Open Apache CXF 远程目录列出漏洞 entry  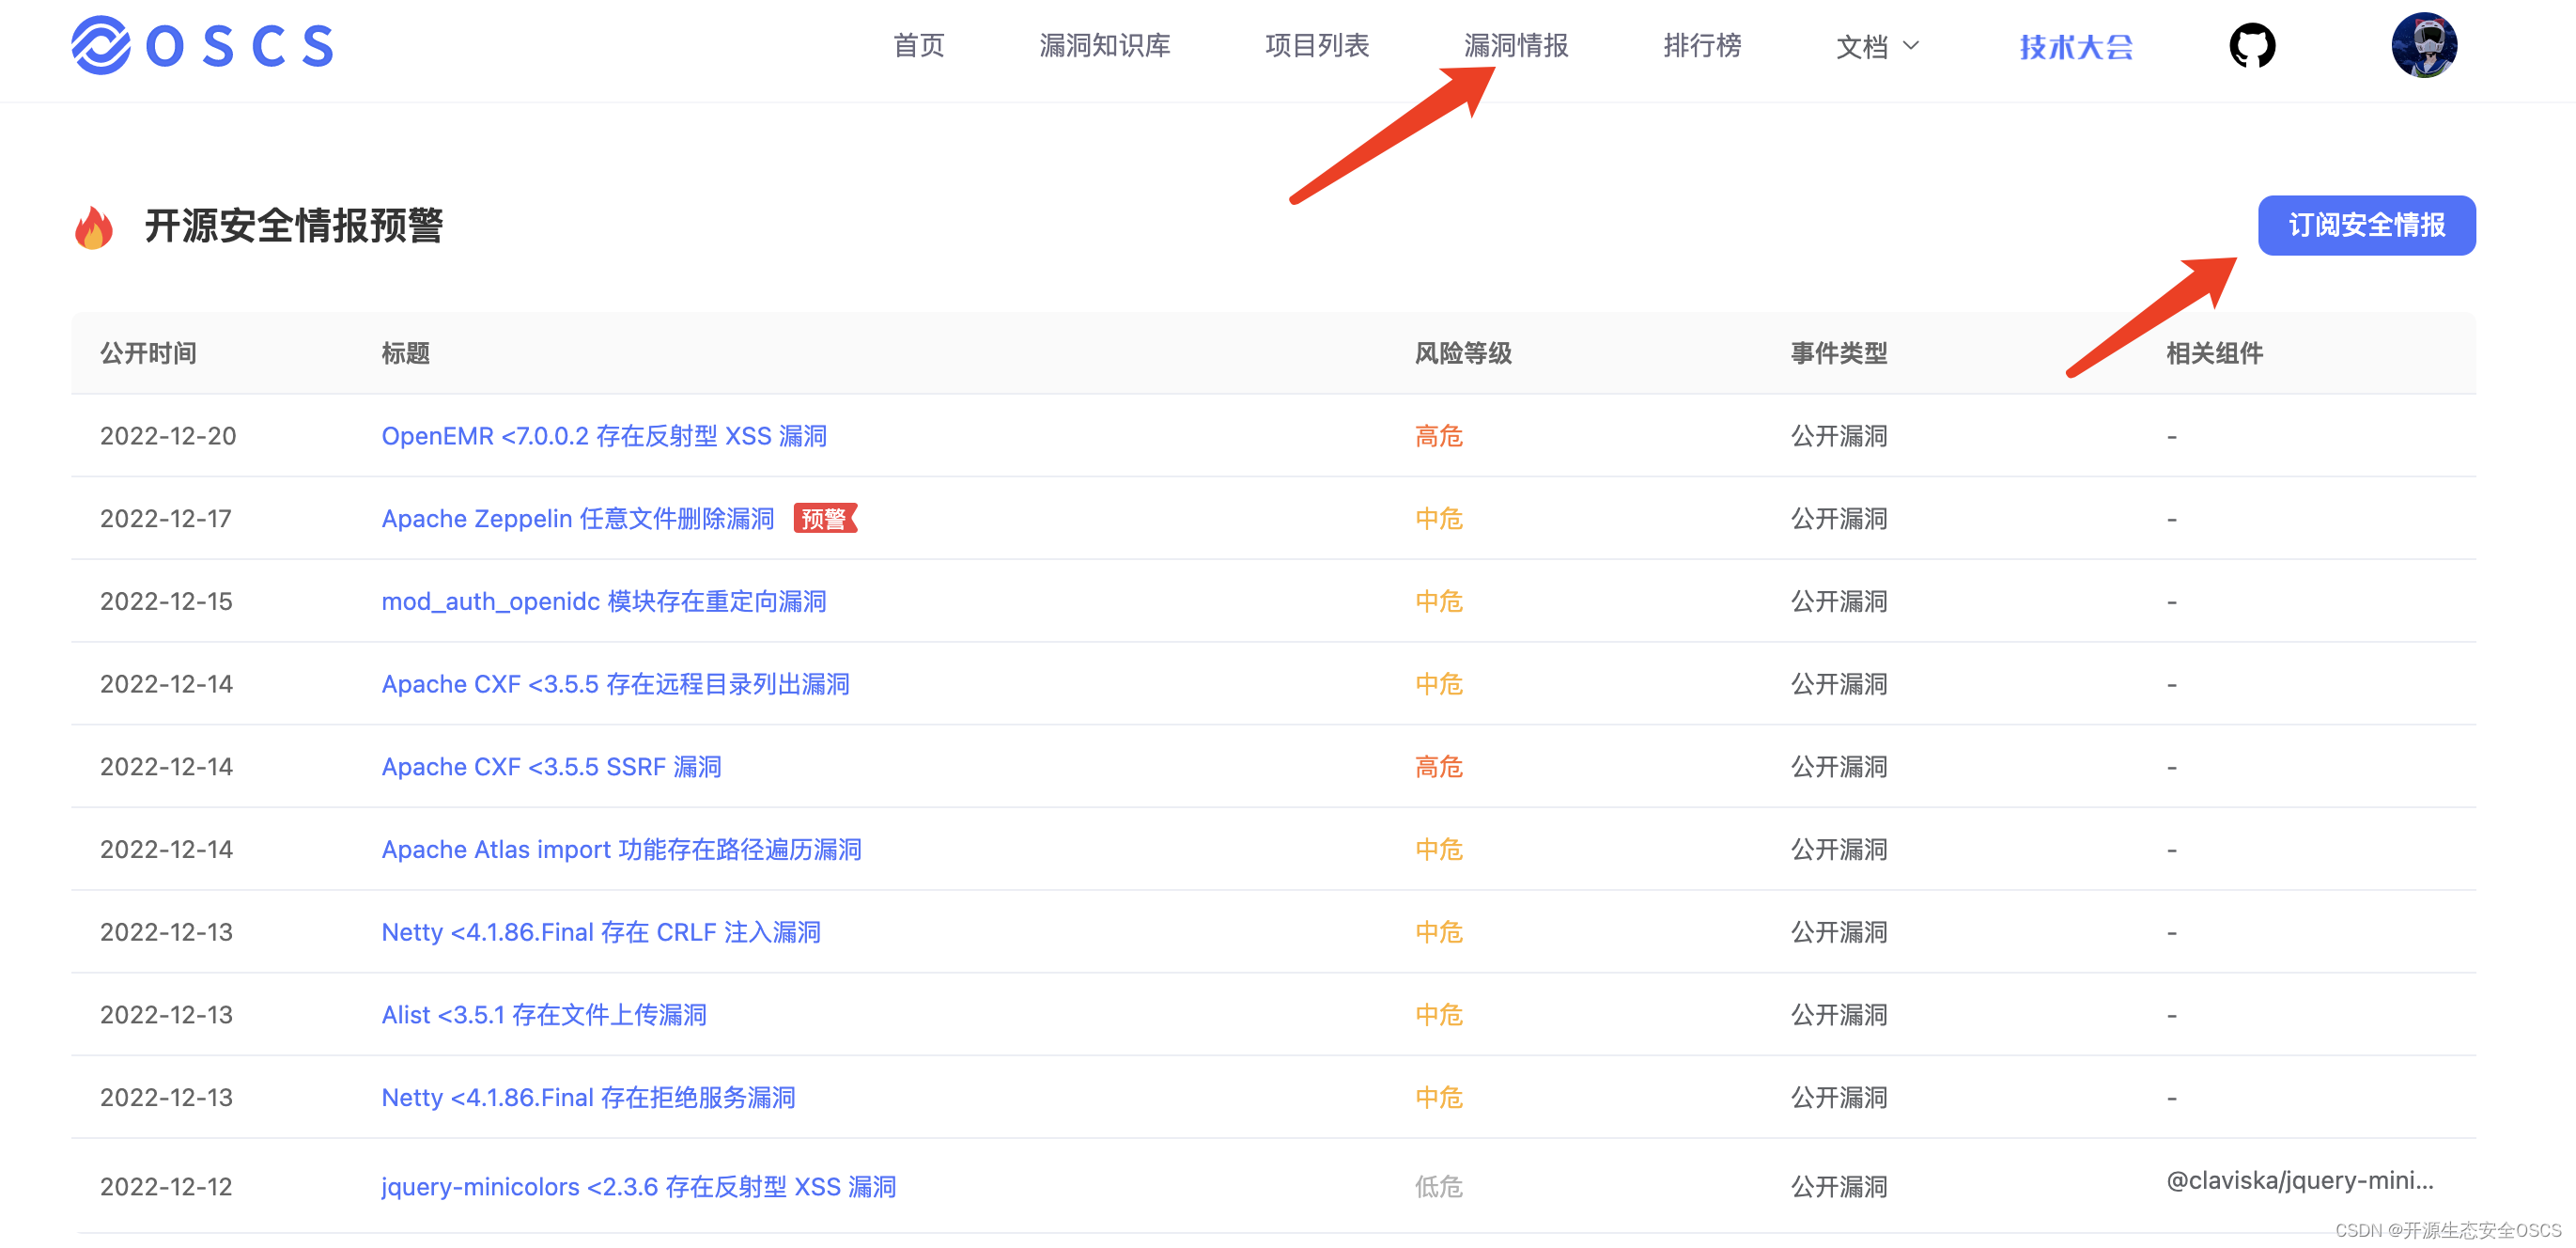coord(615,684)
